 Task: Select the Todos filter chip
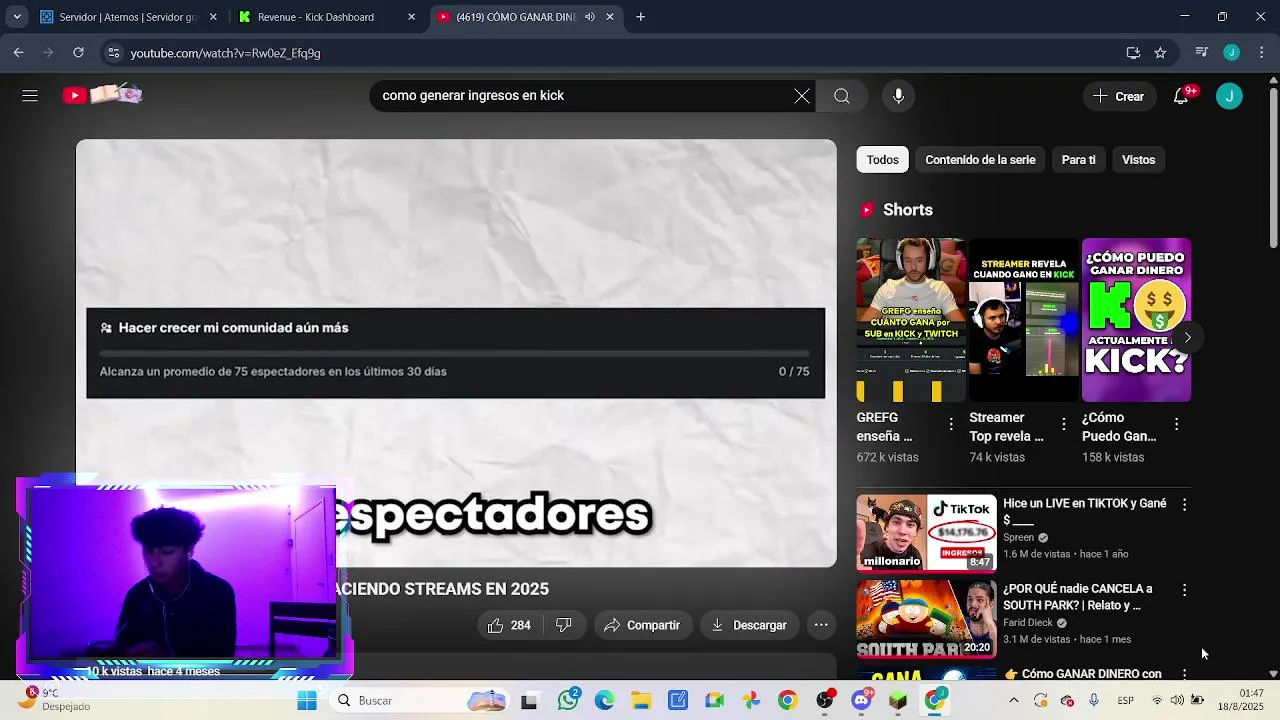882,160
